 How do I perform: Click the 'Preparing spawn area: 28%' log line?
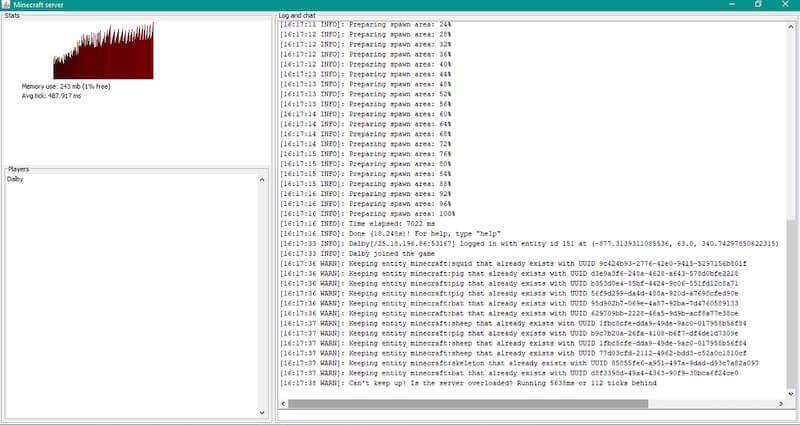coord(366,35)
